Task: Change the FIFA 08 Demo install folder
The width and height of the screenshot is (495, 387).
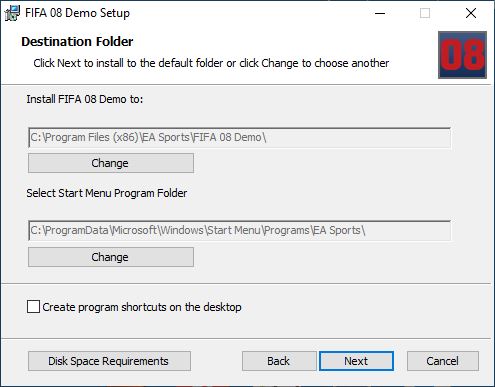Action: click(111, 163)
